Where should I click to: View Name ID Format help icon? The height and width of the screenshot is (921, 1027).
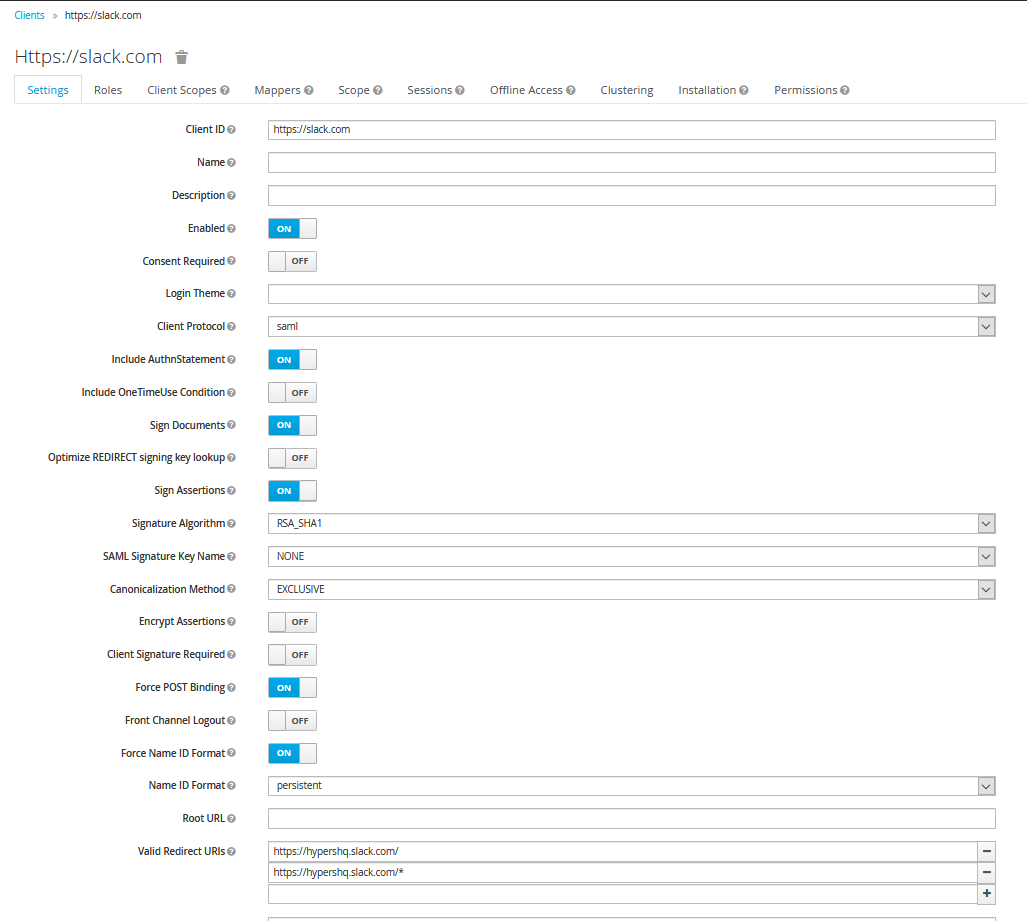tap(231, 785)
